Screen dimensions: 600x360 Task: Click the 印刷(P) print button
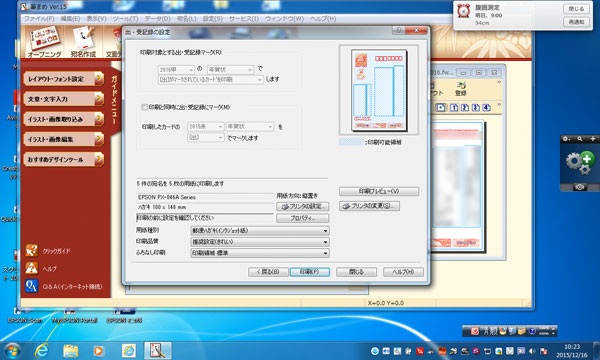point(310,272)
